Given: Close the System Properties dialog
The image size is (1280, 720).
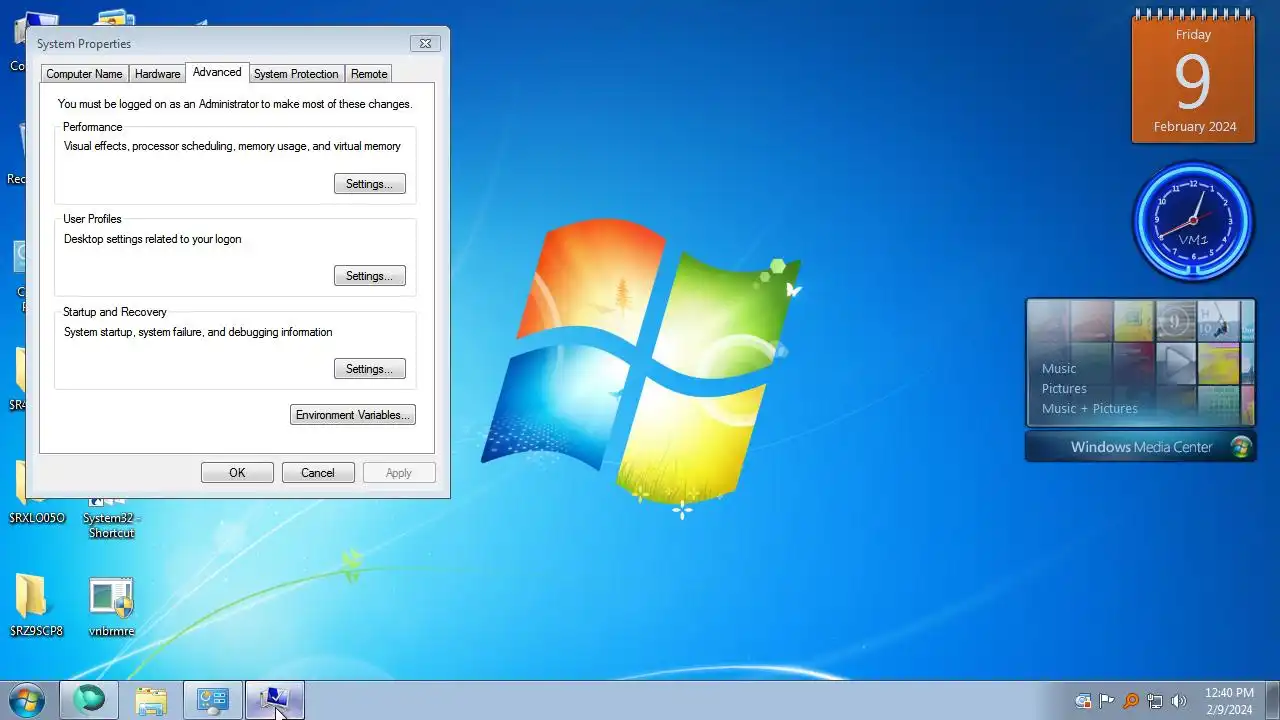Looking at the screenshot, I should [x=425, y=44].
